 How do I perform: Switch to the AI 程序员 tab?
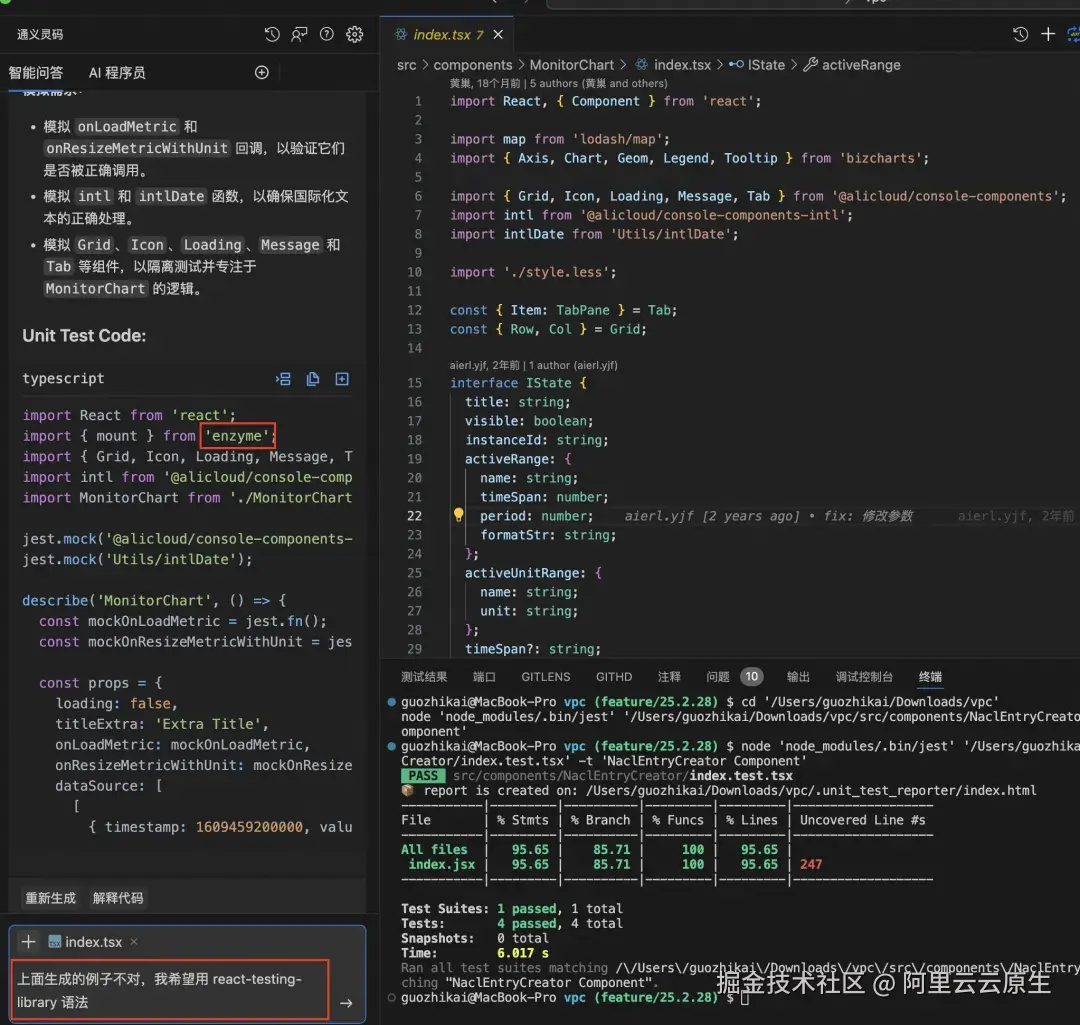[117, 73]
